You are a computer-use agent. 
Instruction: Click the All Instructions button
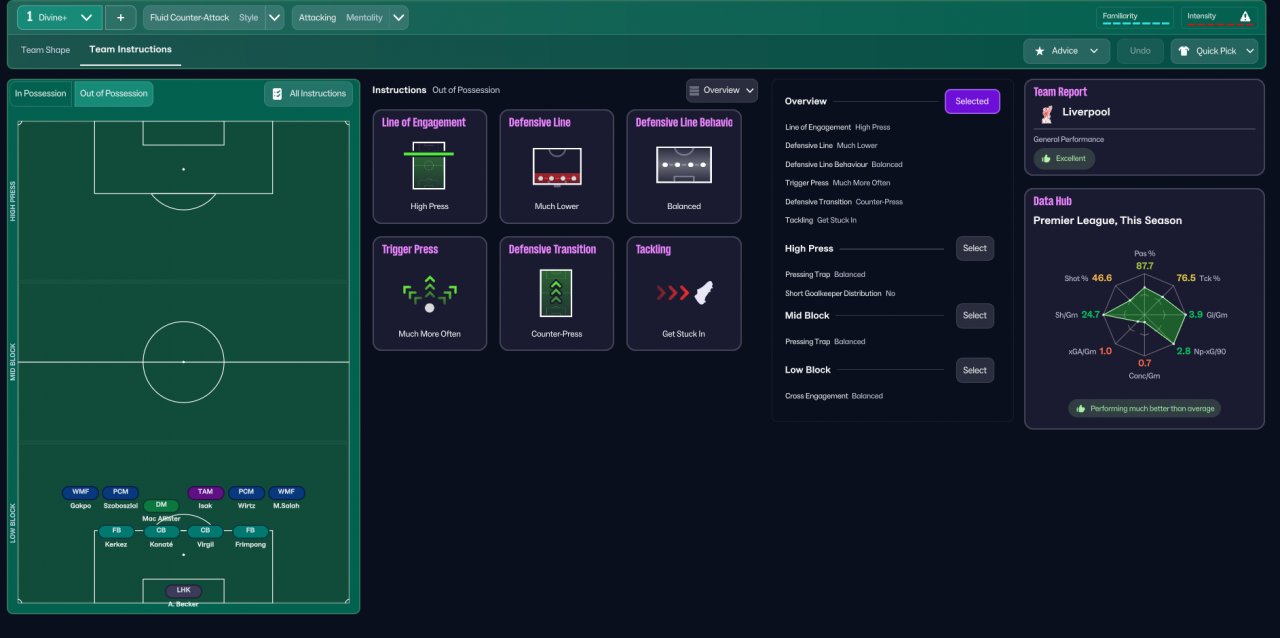308,93
